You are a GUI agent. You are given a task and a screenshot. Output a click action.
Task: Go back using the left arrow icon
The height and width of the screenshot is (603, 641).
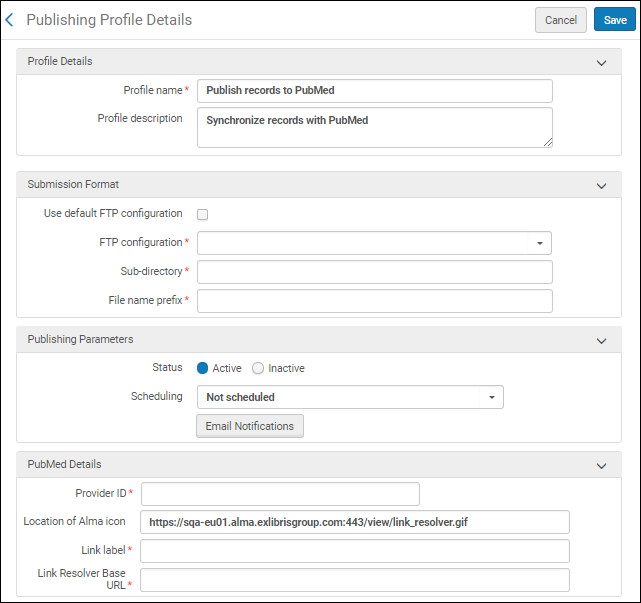point(9,20)
